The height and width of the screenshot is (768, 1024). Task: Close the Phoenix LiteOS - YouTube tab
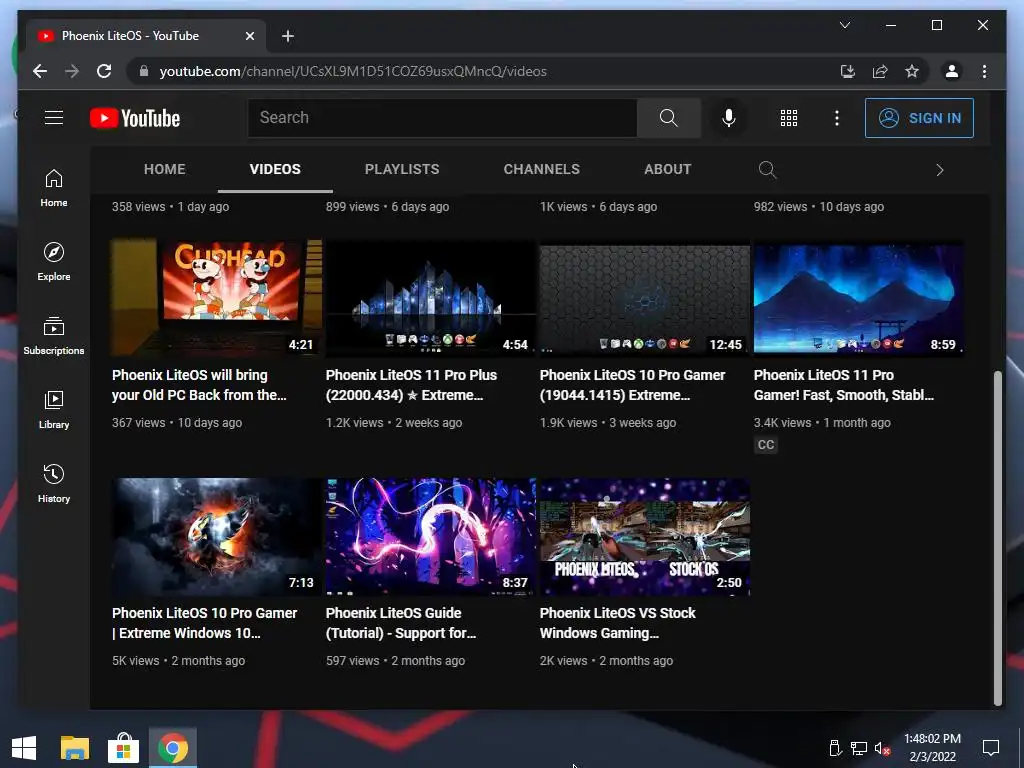249,36
